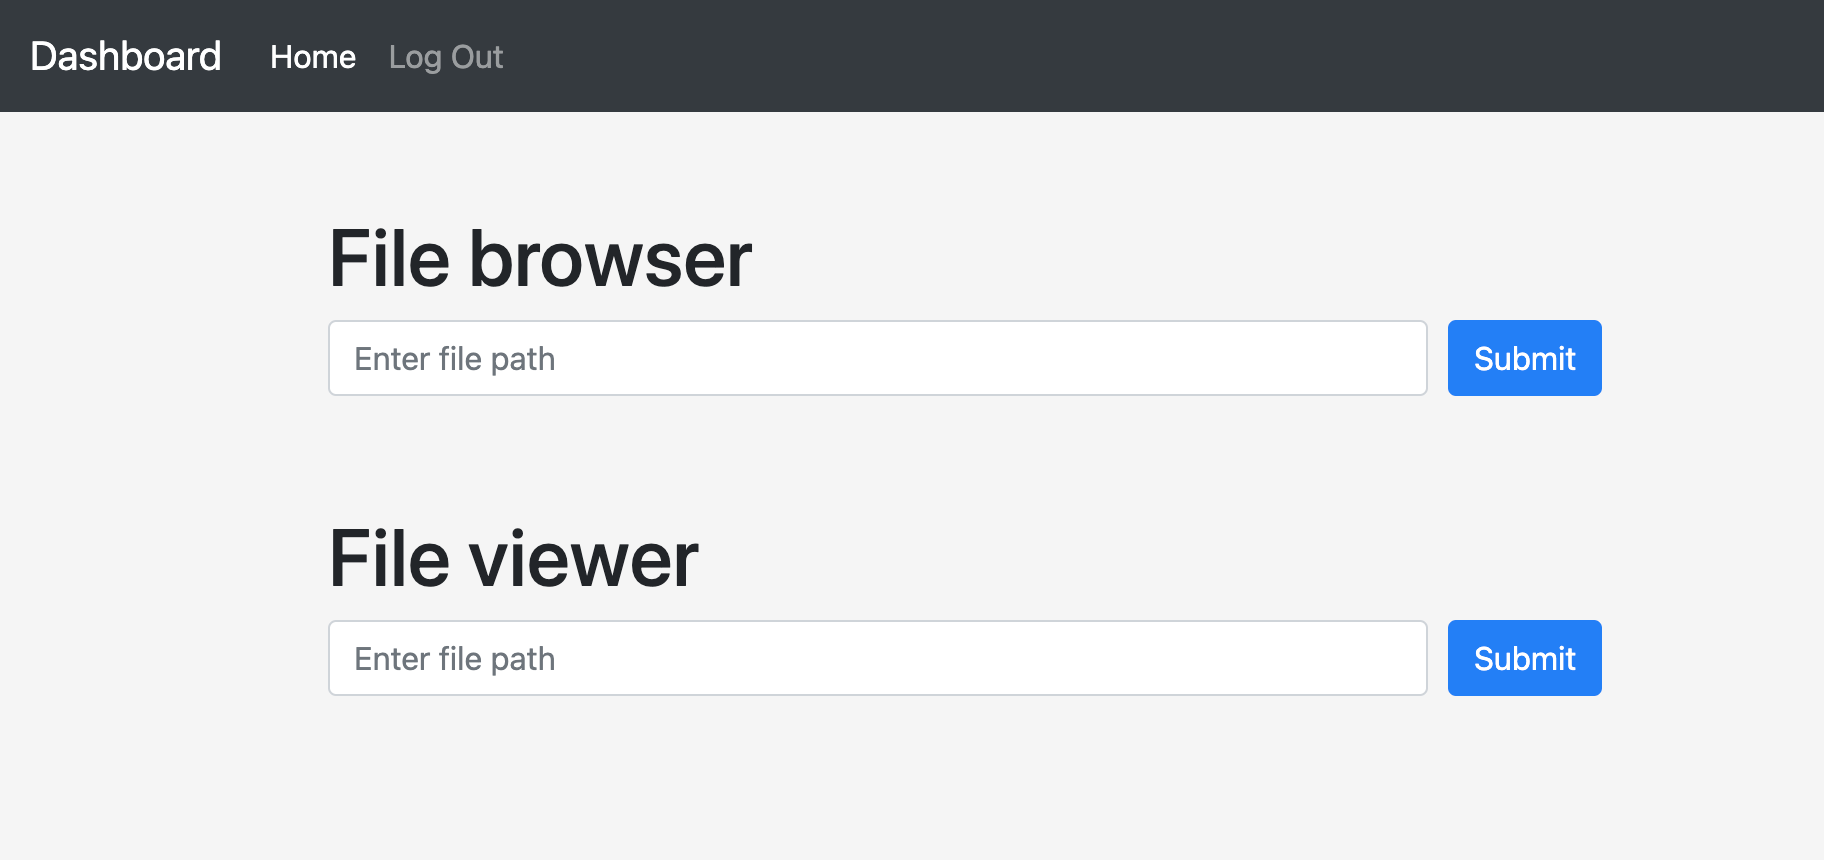Image resolution: width=1824 pixels, height=860 pixels.
Task: Click the blue Submit button beside File browser field
Action: (1525, 358)
